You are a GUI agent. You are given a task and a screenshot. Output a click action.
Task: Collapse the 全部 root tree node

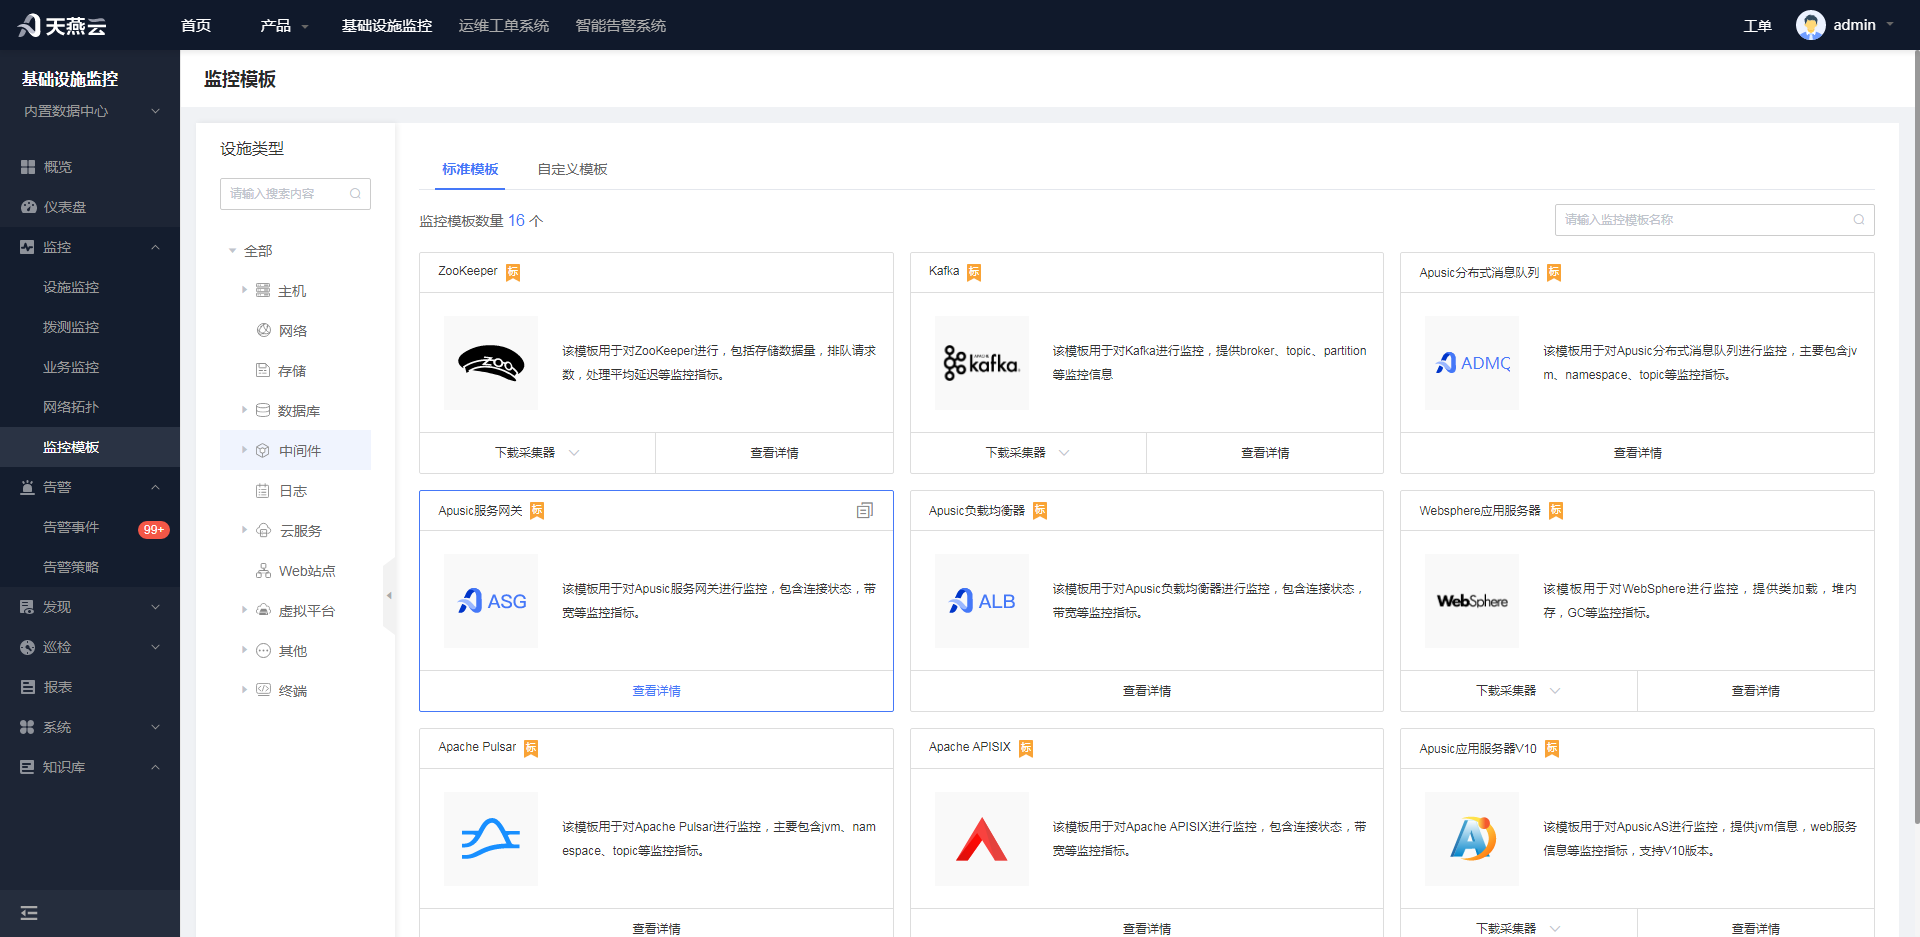(232, 251)
